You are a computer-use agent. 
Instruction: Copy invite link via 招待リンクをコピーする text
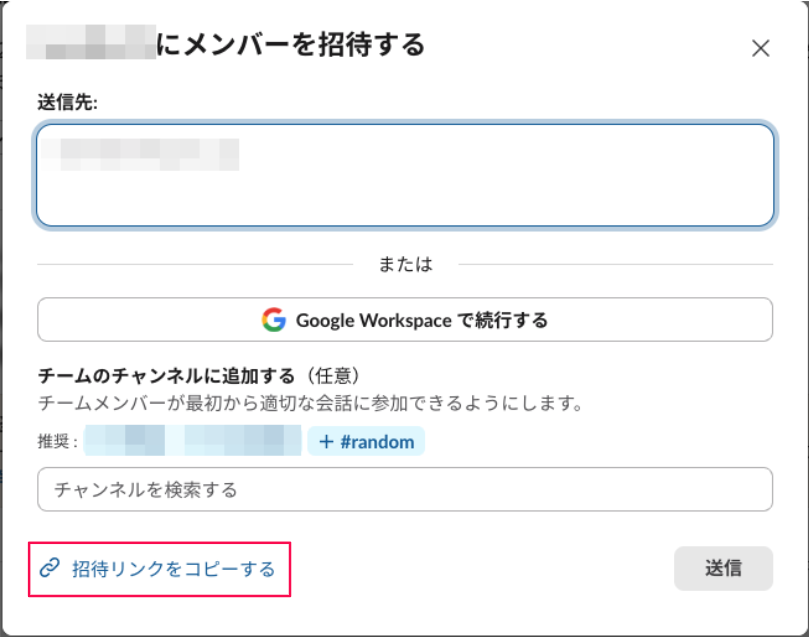[173, 569]
